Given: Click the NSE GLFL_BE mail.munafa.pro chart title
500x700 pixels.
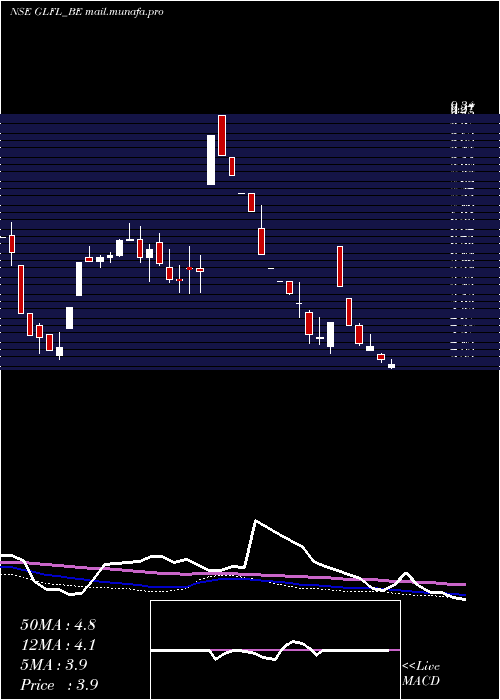Looking at the screenshot, I should (87, 12).
